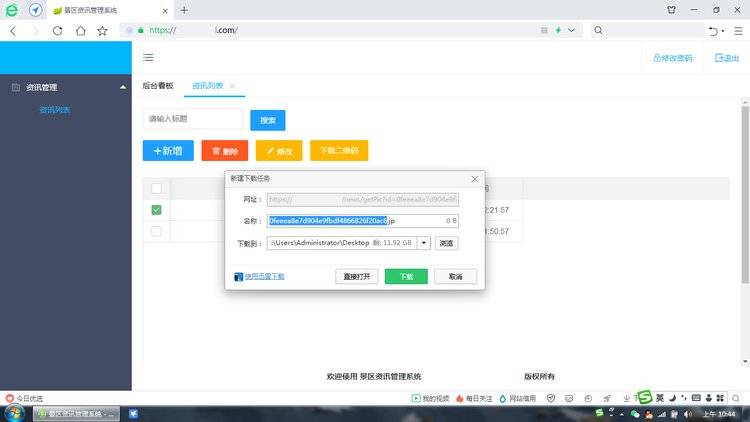This screenshot has width=750, height=422.
Task: Click the 请输入标题 search field
Action: point(192,119)
